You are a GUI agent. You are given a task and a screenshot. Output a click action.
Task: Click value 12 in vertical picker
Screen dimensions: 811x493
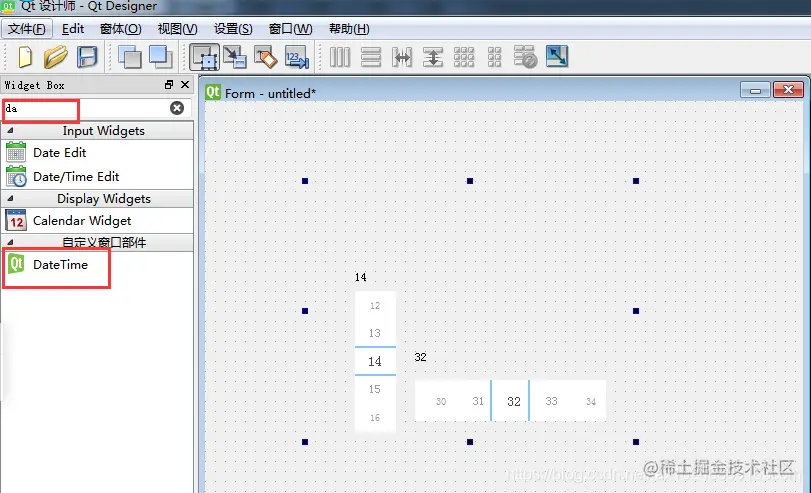pyautogui.click(x=375, y=306)
